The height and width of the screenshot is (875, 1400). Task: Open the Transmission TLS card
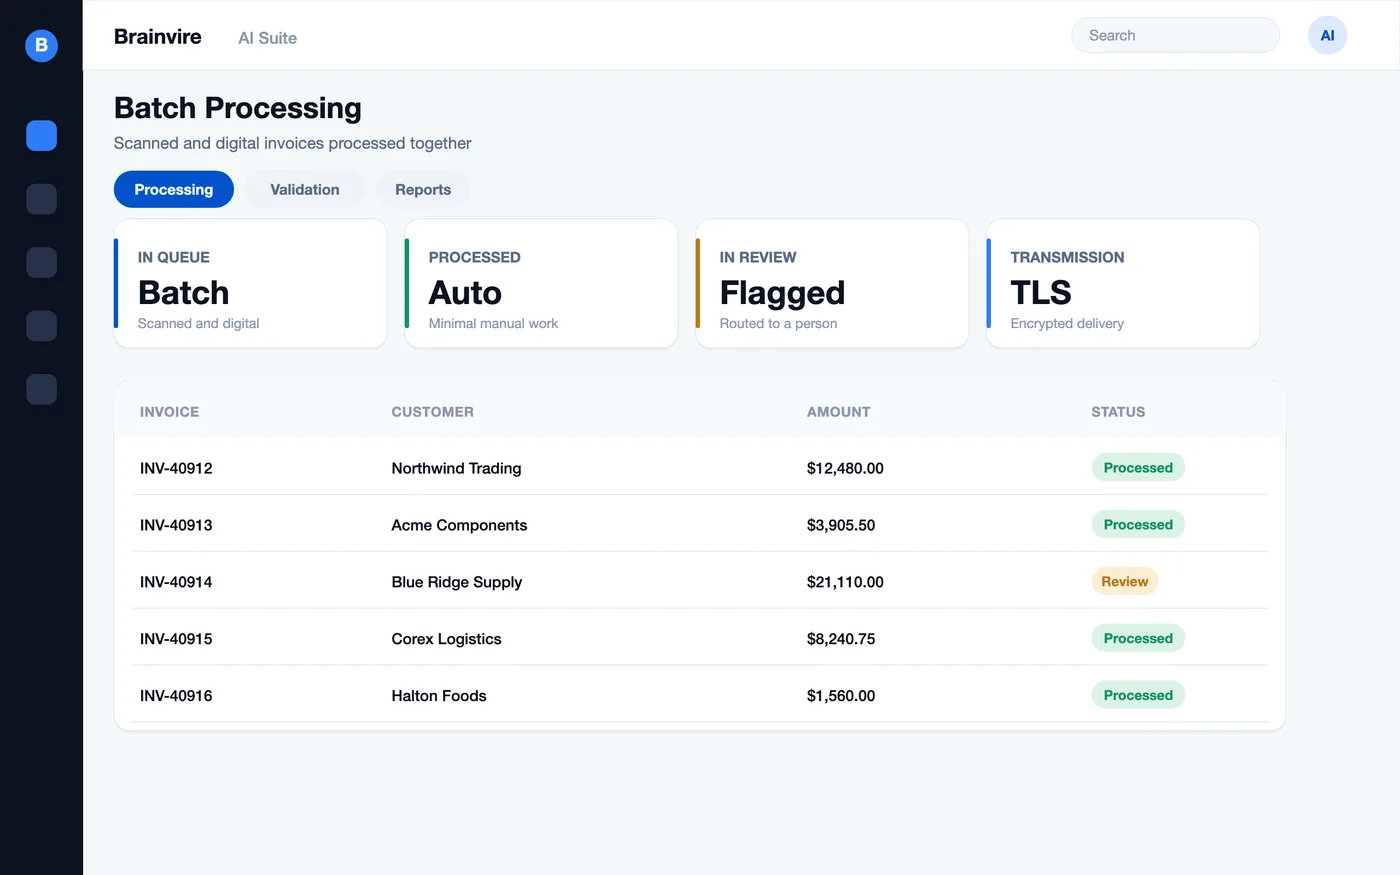click(x=1123, y=284)
